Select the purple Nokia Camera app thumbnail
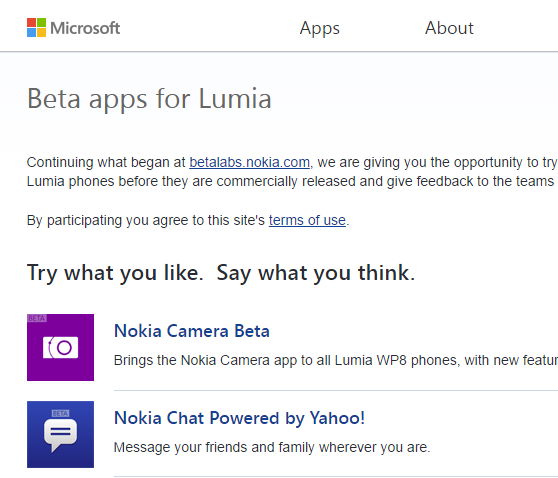The height and width of the screenshot is (478, 558). point(60,347)
